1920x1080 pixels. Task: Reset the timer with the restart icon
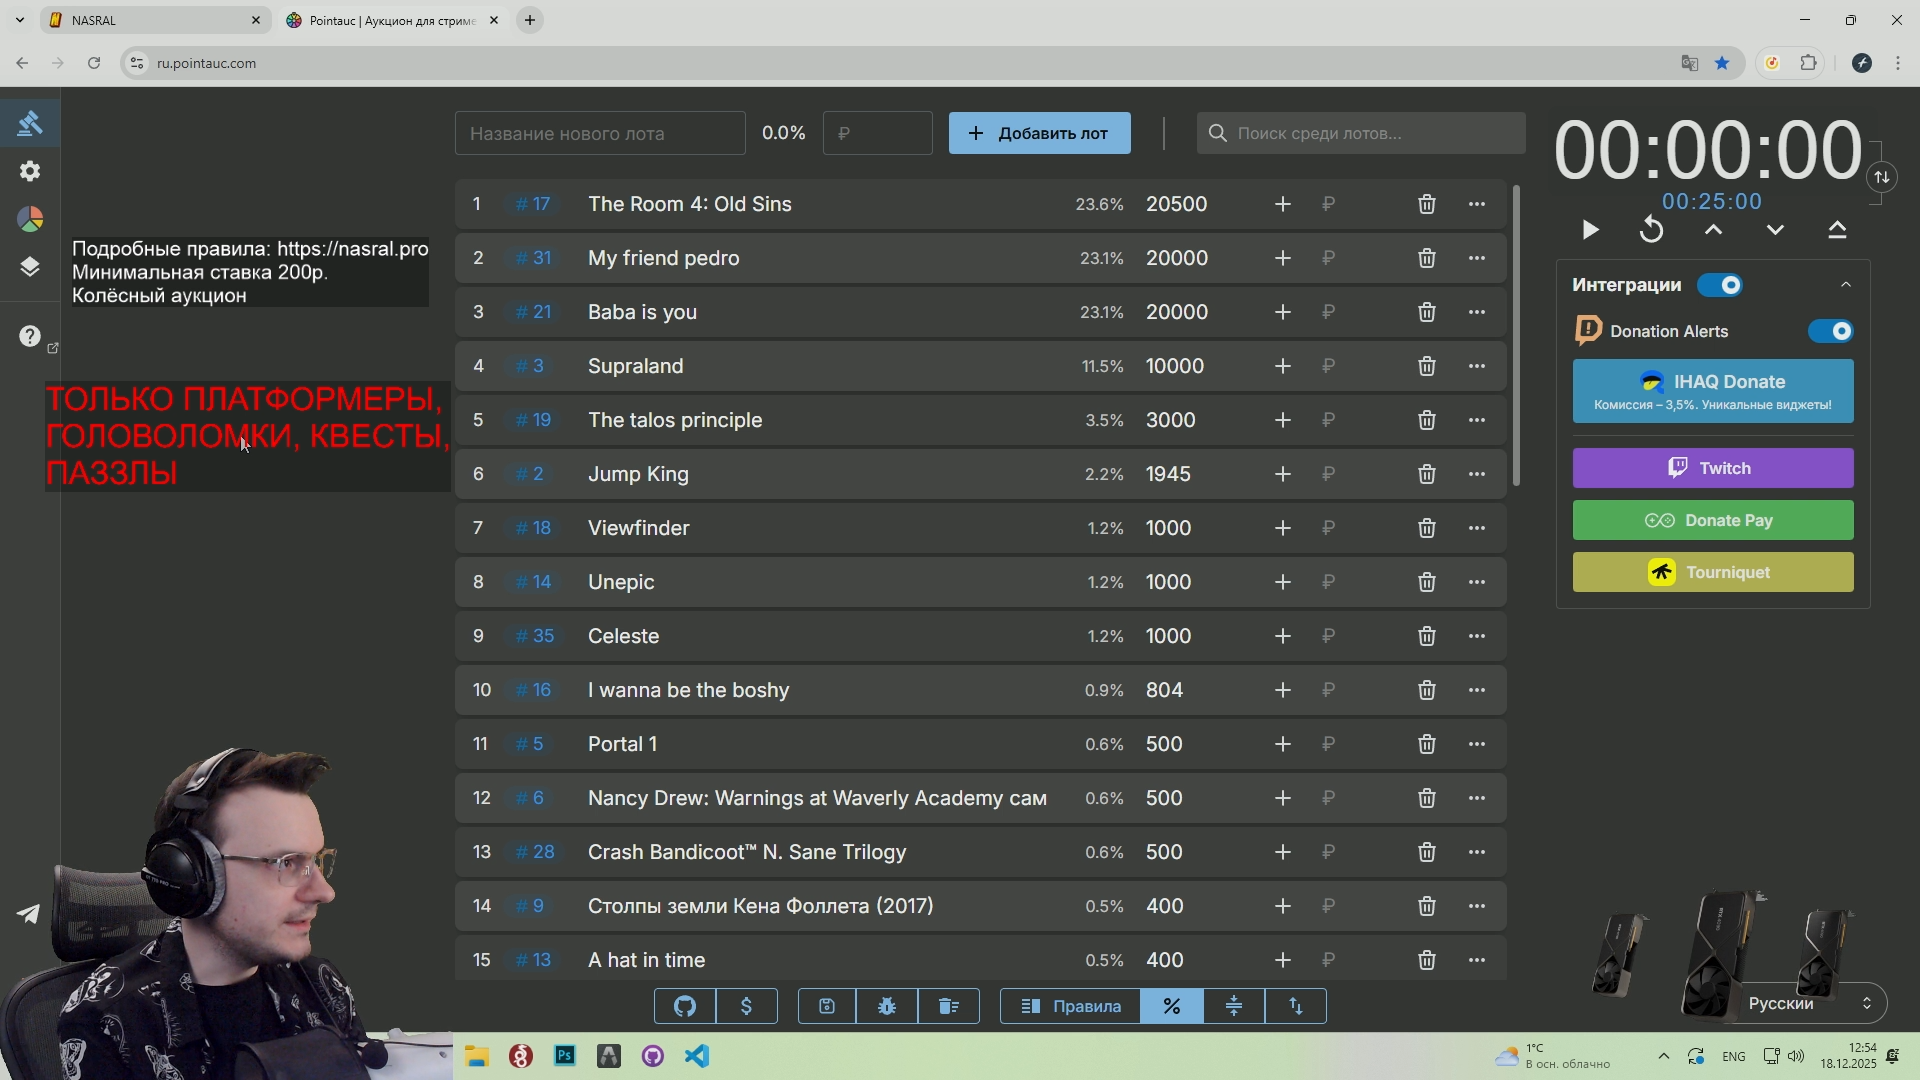coord(1652,230)
